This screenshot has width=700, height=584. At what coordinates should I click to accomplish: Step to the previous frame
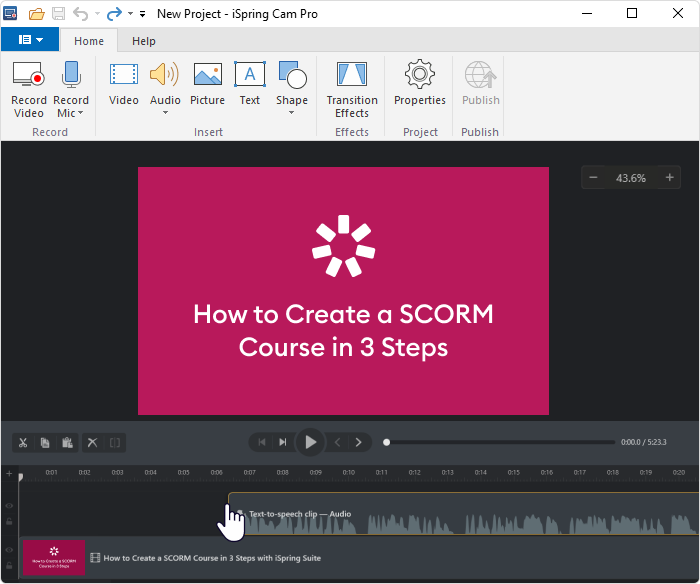[x=338, y=442]
